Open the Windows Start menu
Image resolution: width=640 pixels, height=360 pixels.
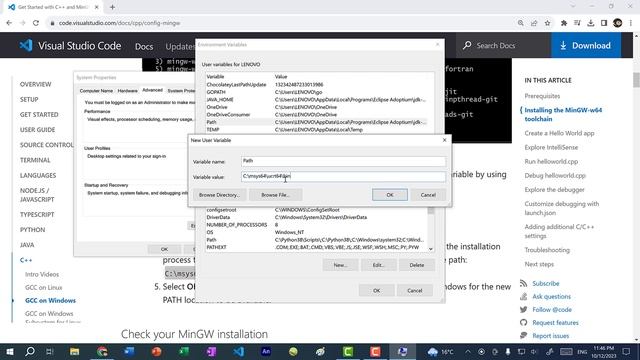10,351
